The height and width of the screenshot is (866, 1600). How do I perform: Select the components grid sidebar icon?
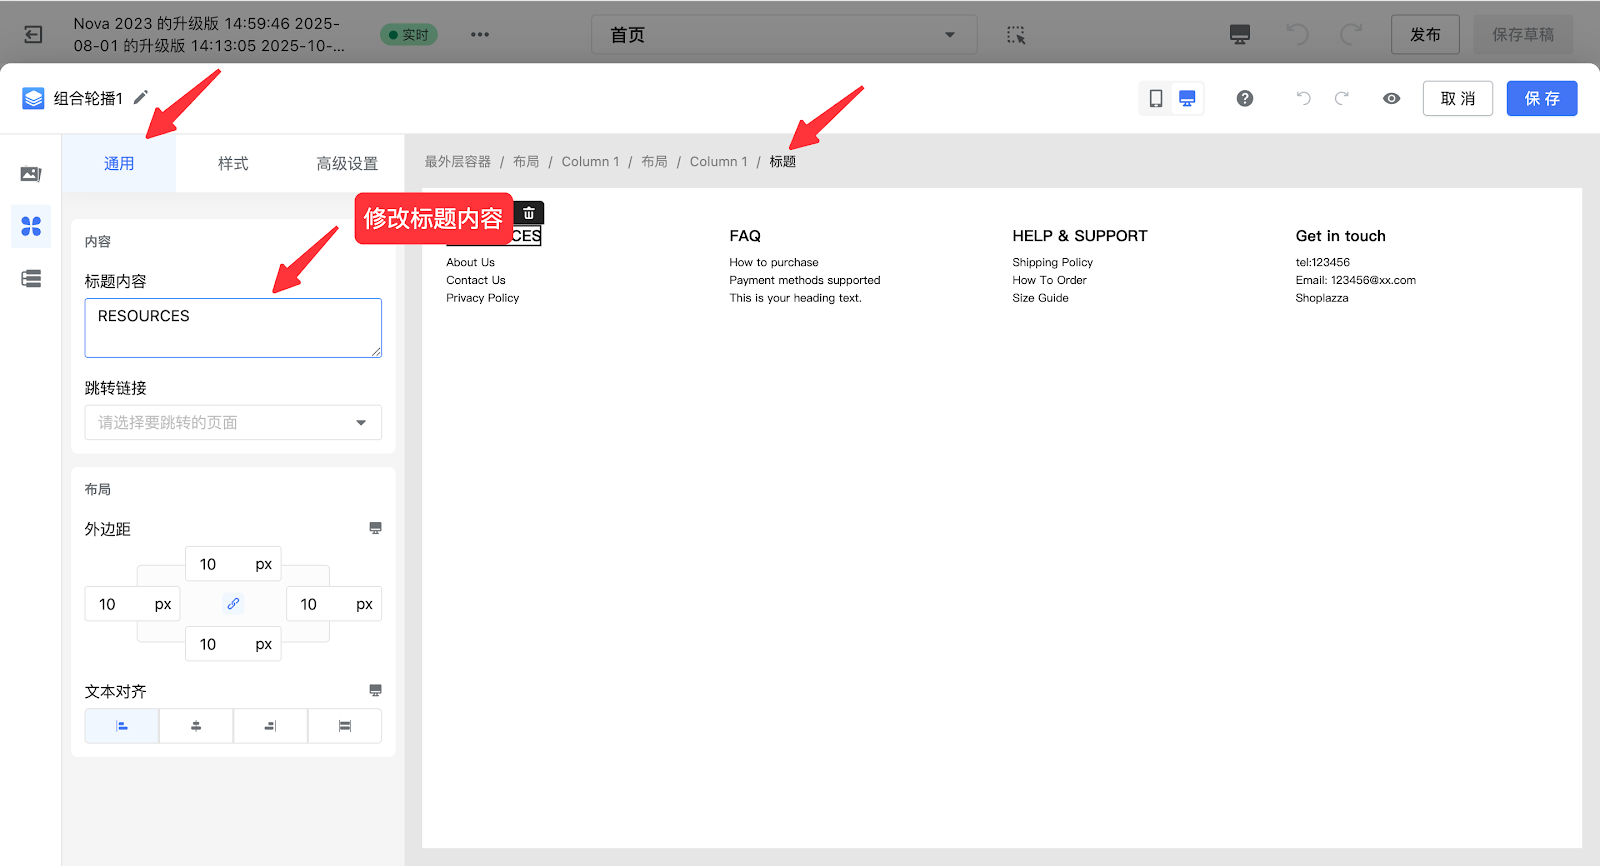click(31, 227)
